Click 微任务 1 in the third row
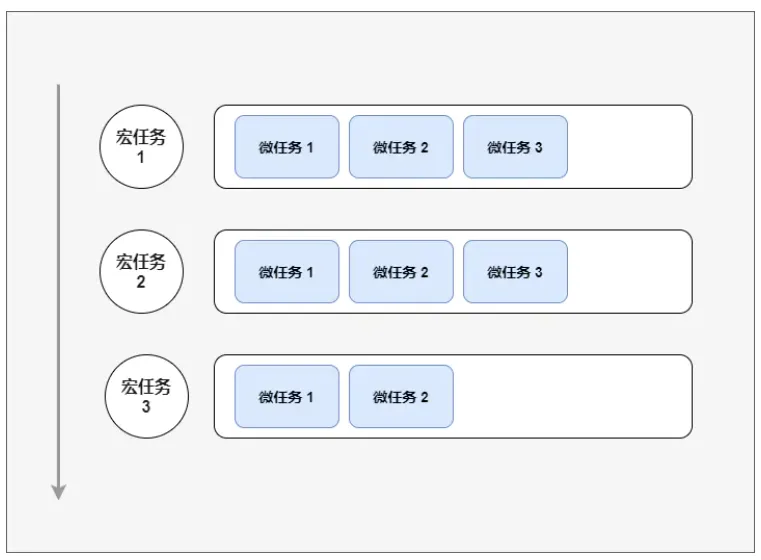 click(287, 396)
